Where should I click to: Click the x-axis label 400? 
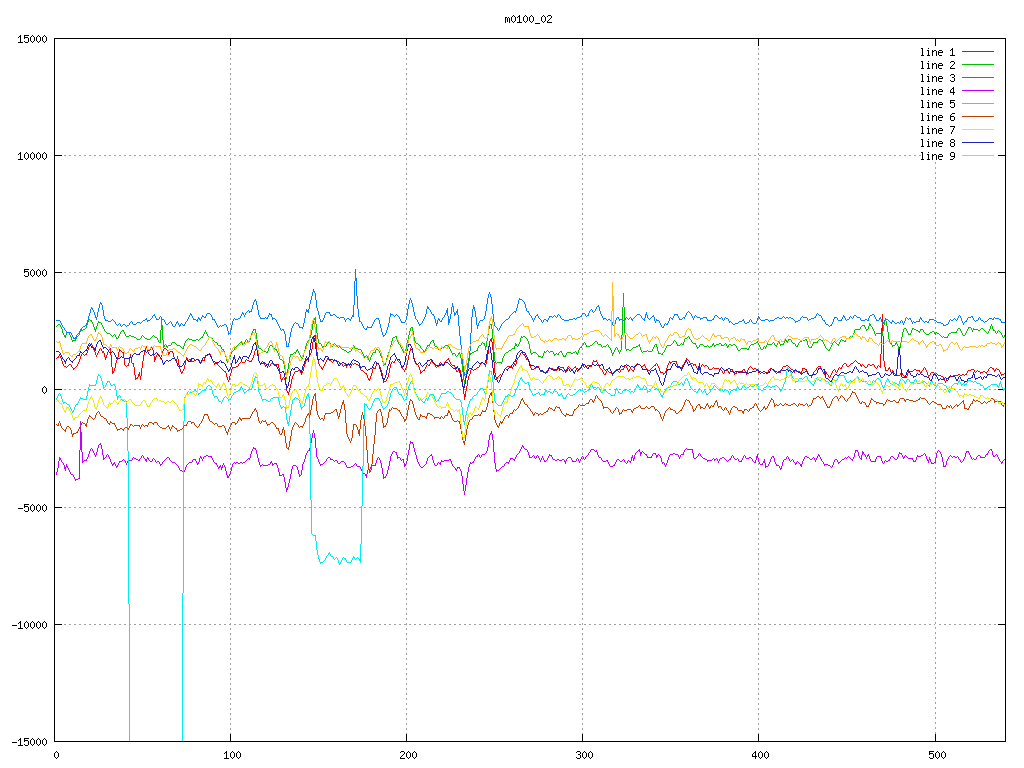pos(760,756)
